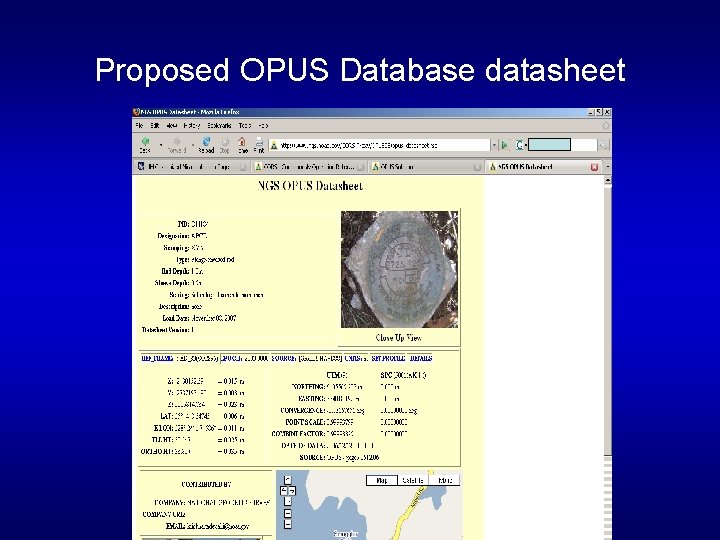The height and width of the screenshot is (540, 720).
Task: Click the 'NORTHING' row label
Action: click(309, 387)
